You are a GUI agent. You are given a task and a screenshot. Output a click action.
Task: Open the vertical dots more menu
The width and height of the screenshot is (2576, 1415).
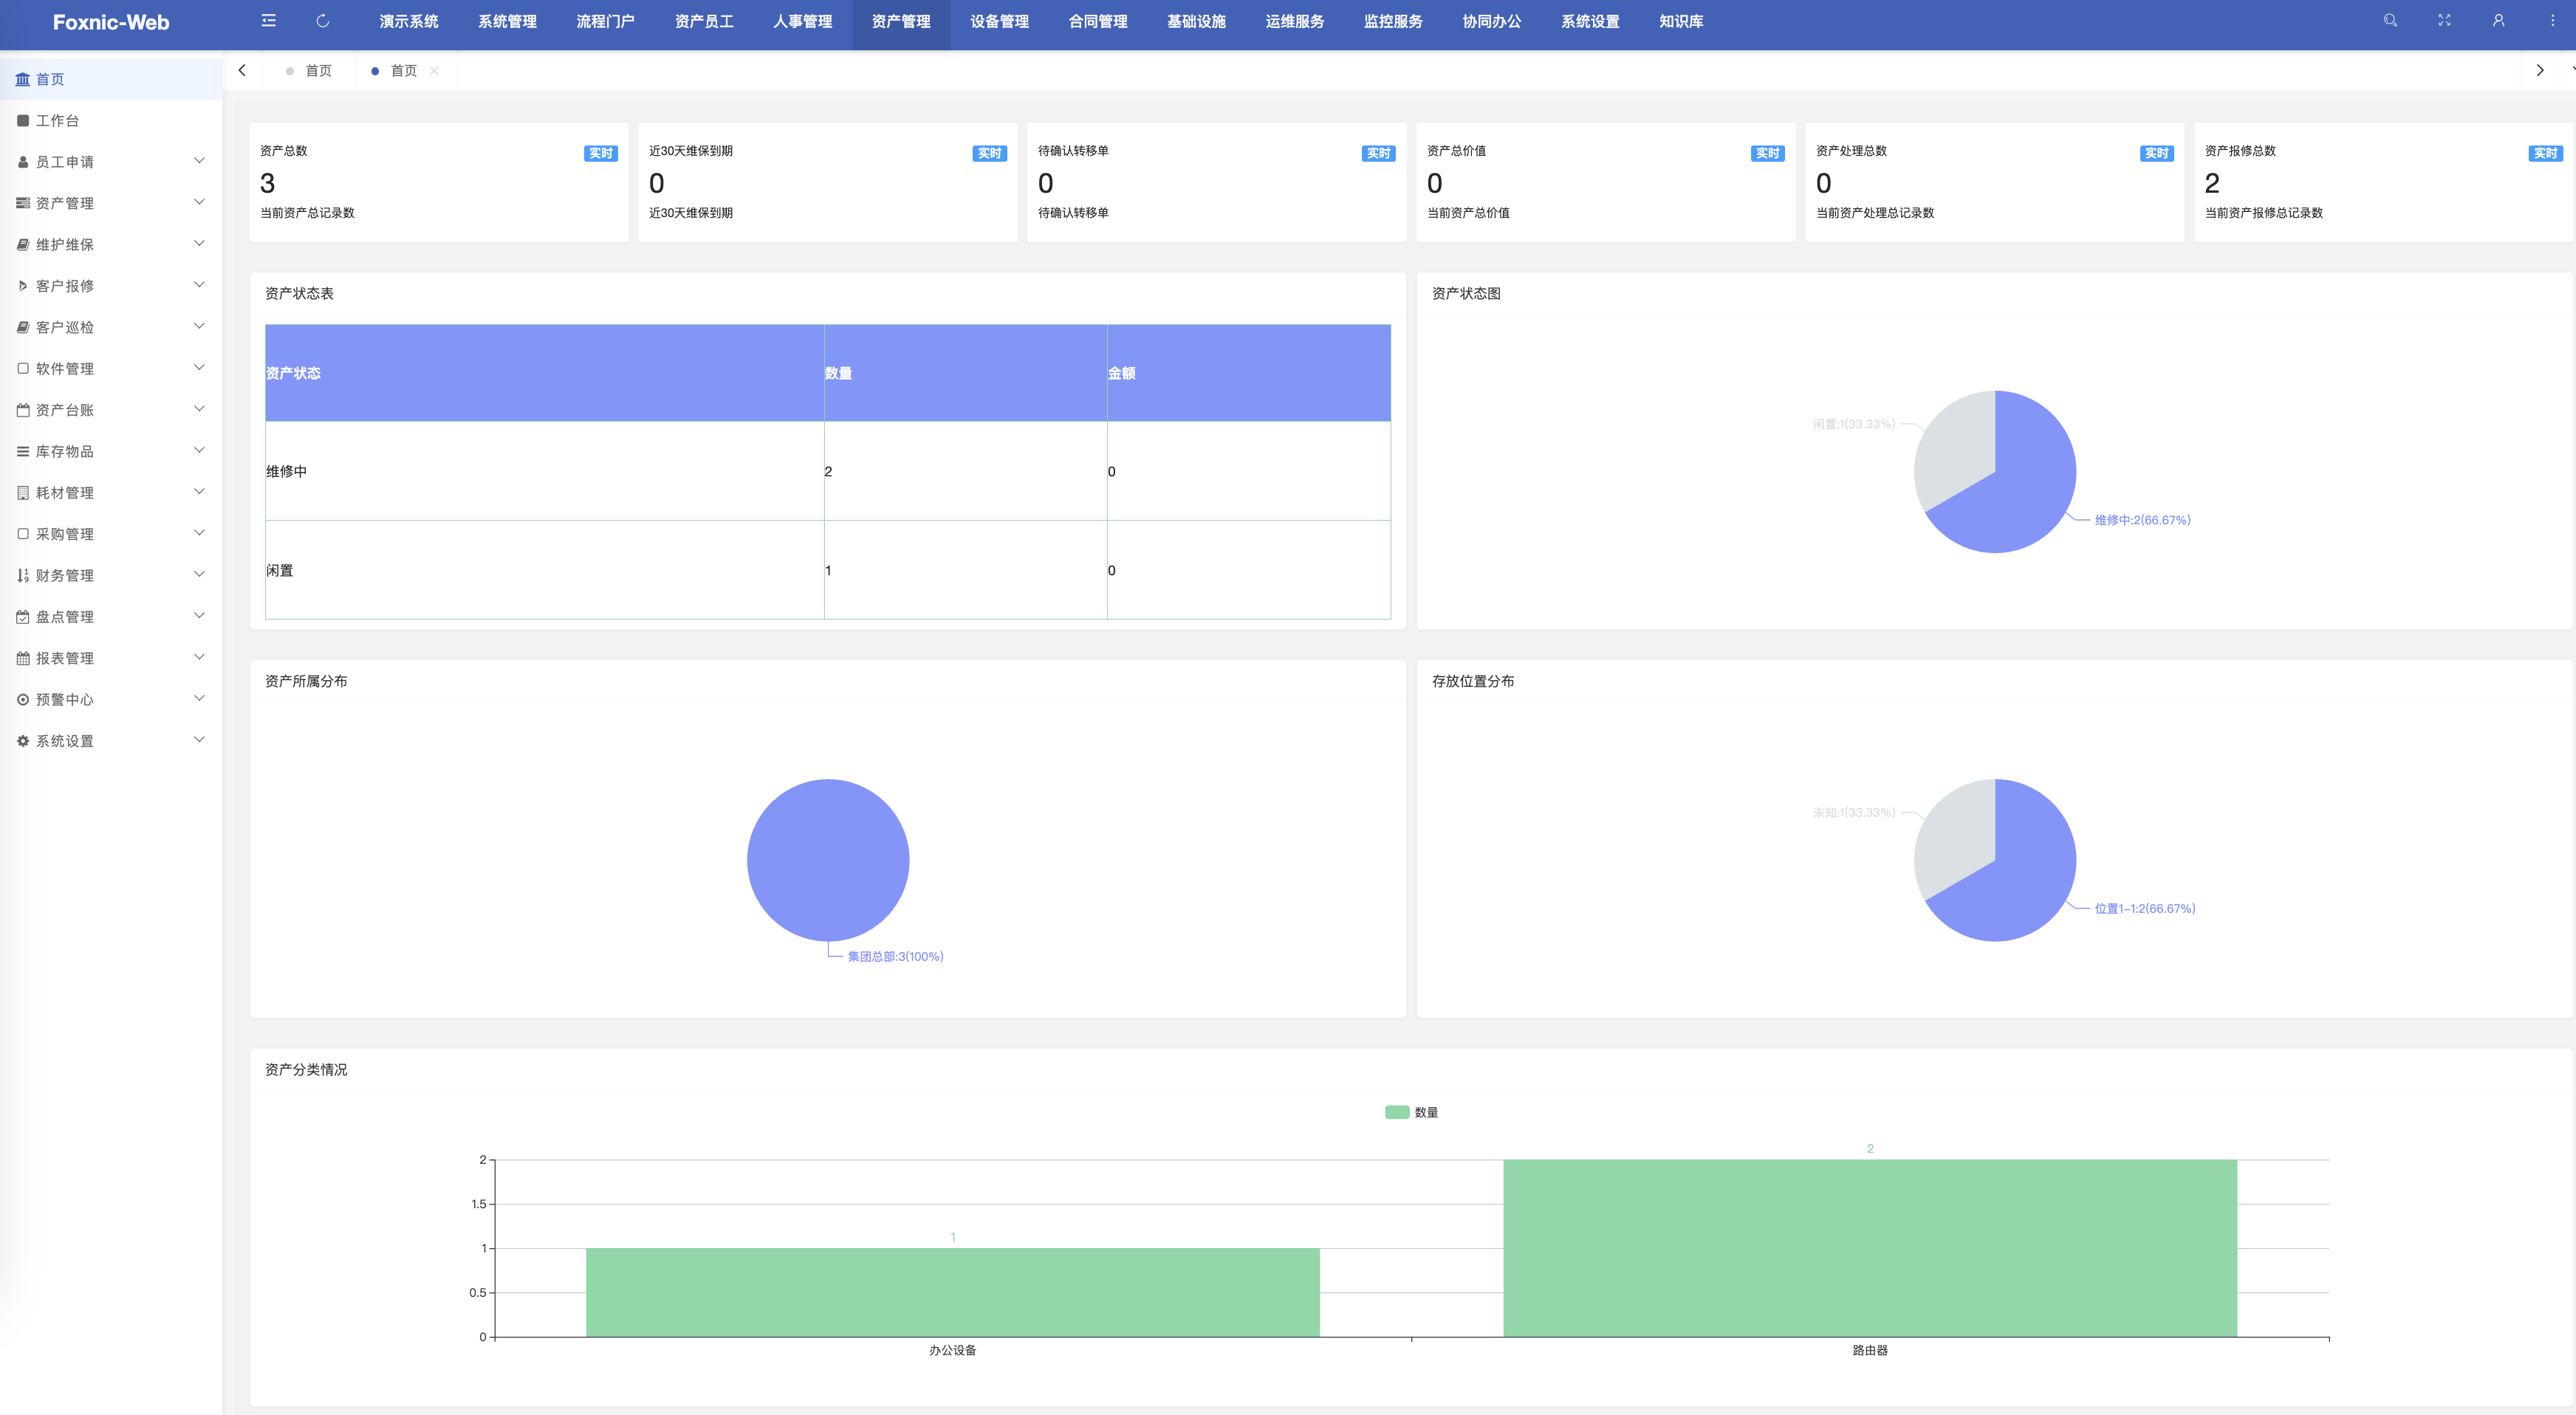click(2552, 21)
